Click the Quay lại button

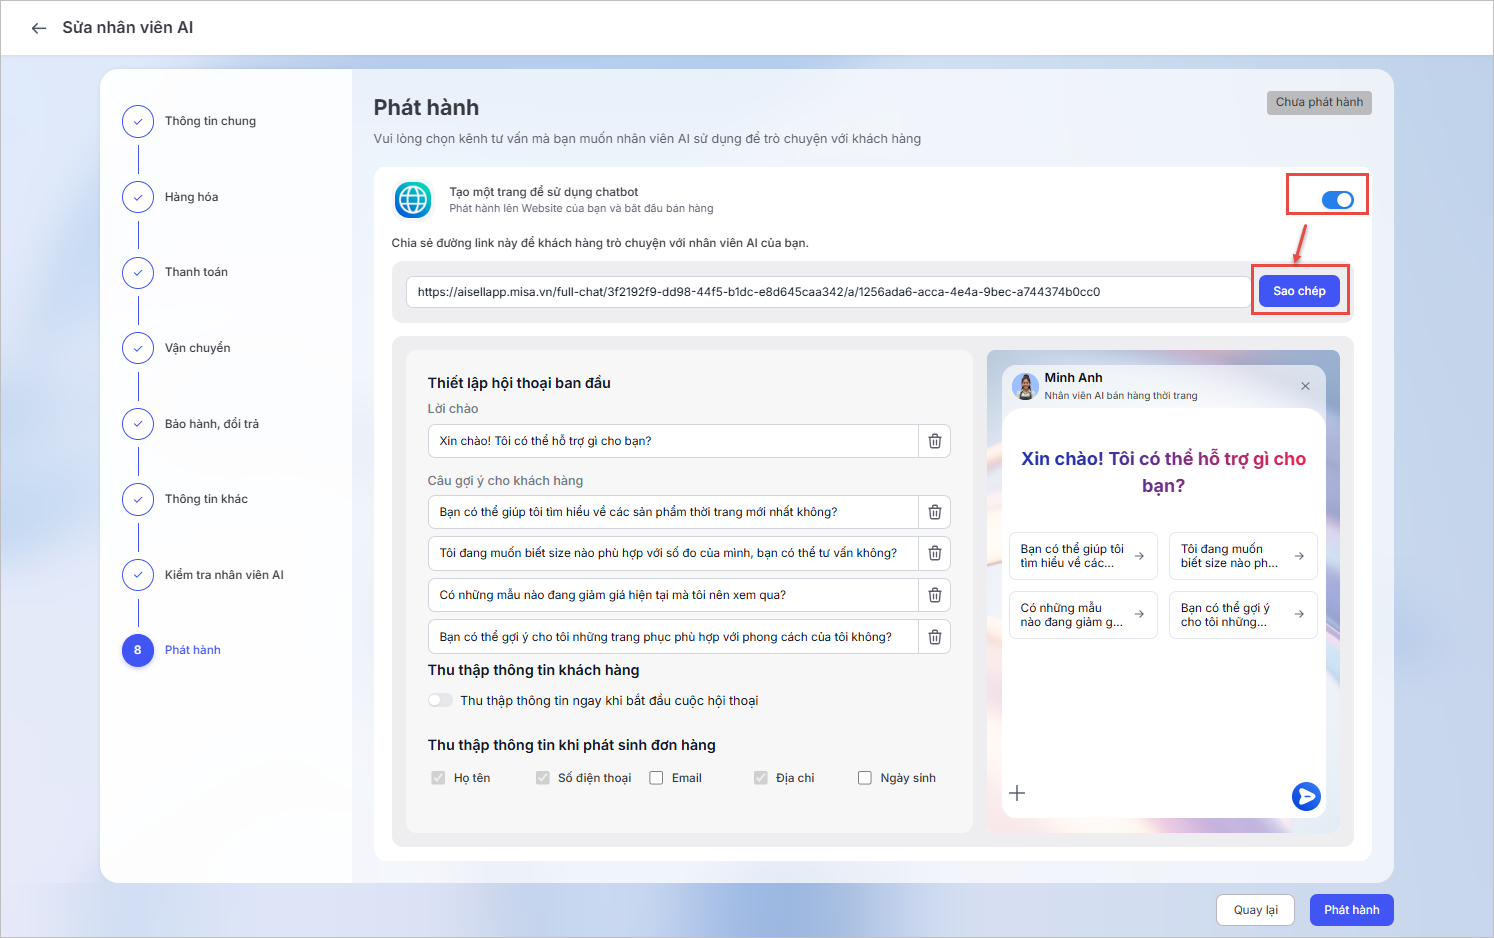click(1255, 910)
